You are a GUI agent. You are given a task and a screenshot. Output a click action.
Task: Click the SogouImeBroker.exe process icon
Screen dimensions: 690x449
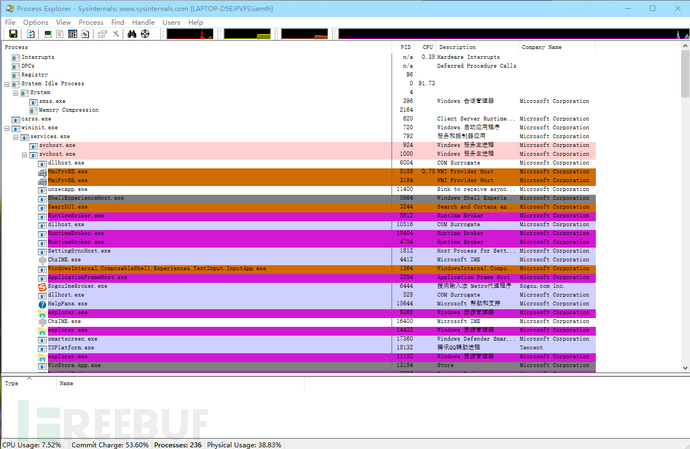coord(41,286)
